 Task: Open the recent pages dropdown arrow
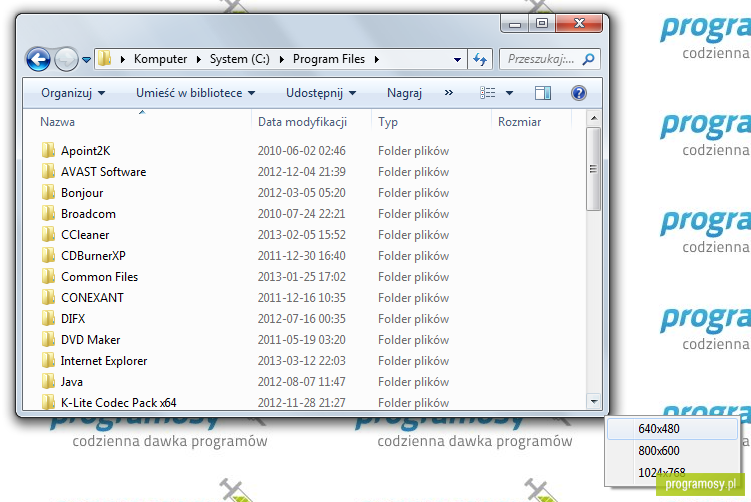tap(86, 60)
